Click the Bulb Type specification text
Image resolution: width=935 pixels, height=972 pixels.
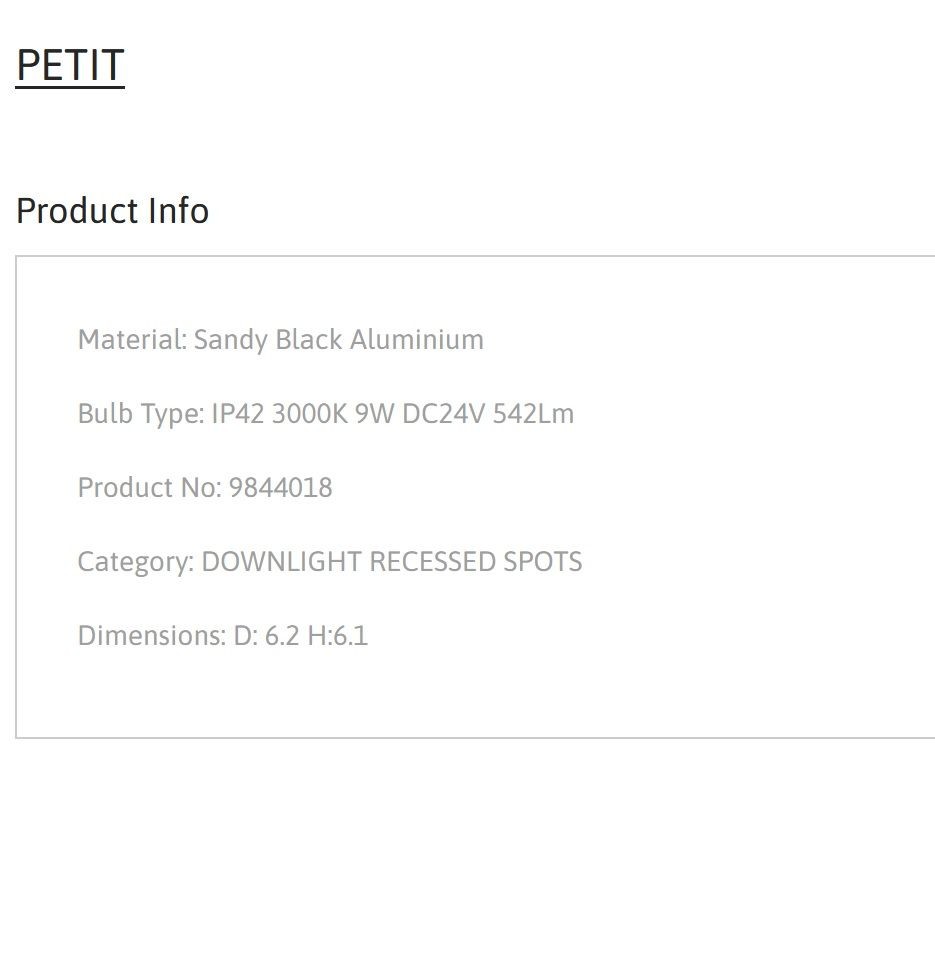[326, 414]
